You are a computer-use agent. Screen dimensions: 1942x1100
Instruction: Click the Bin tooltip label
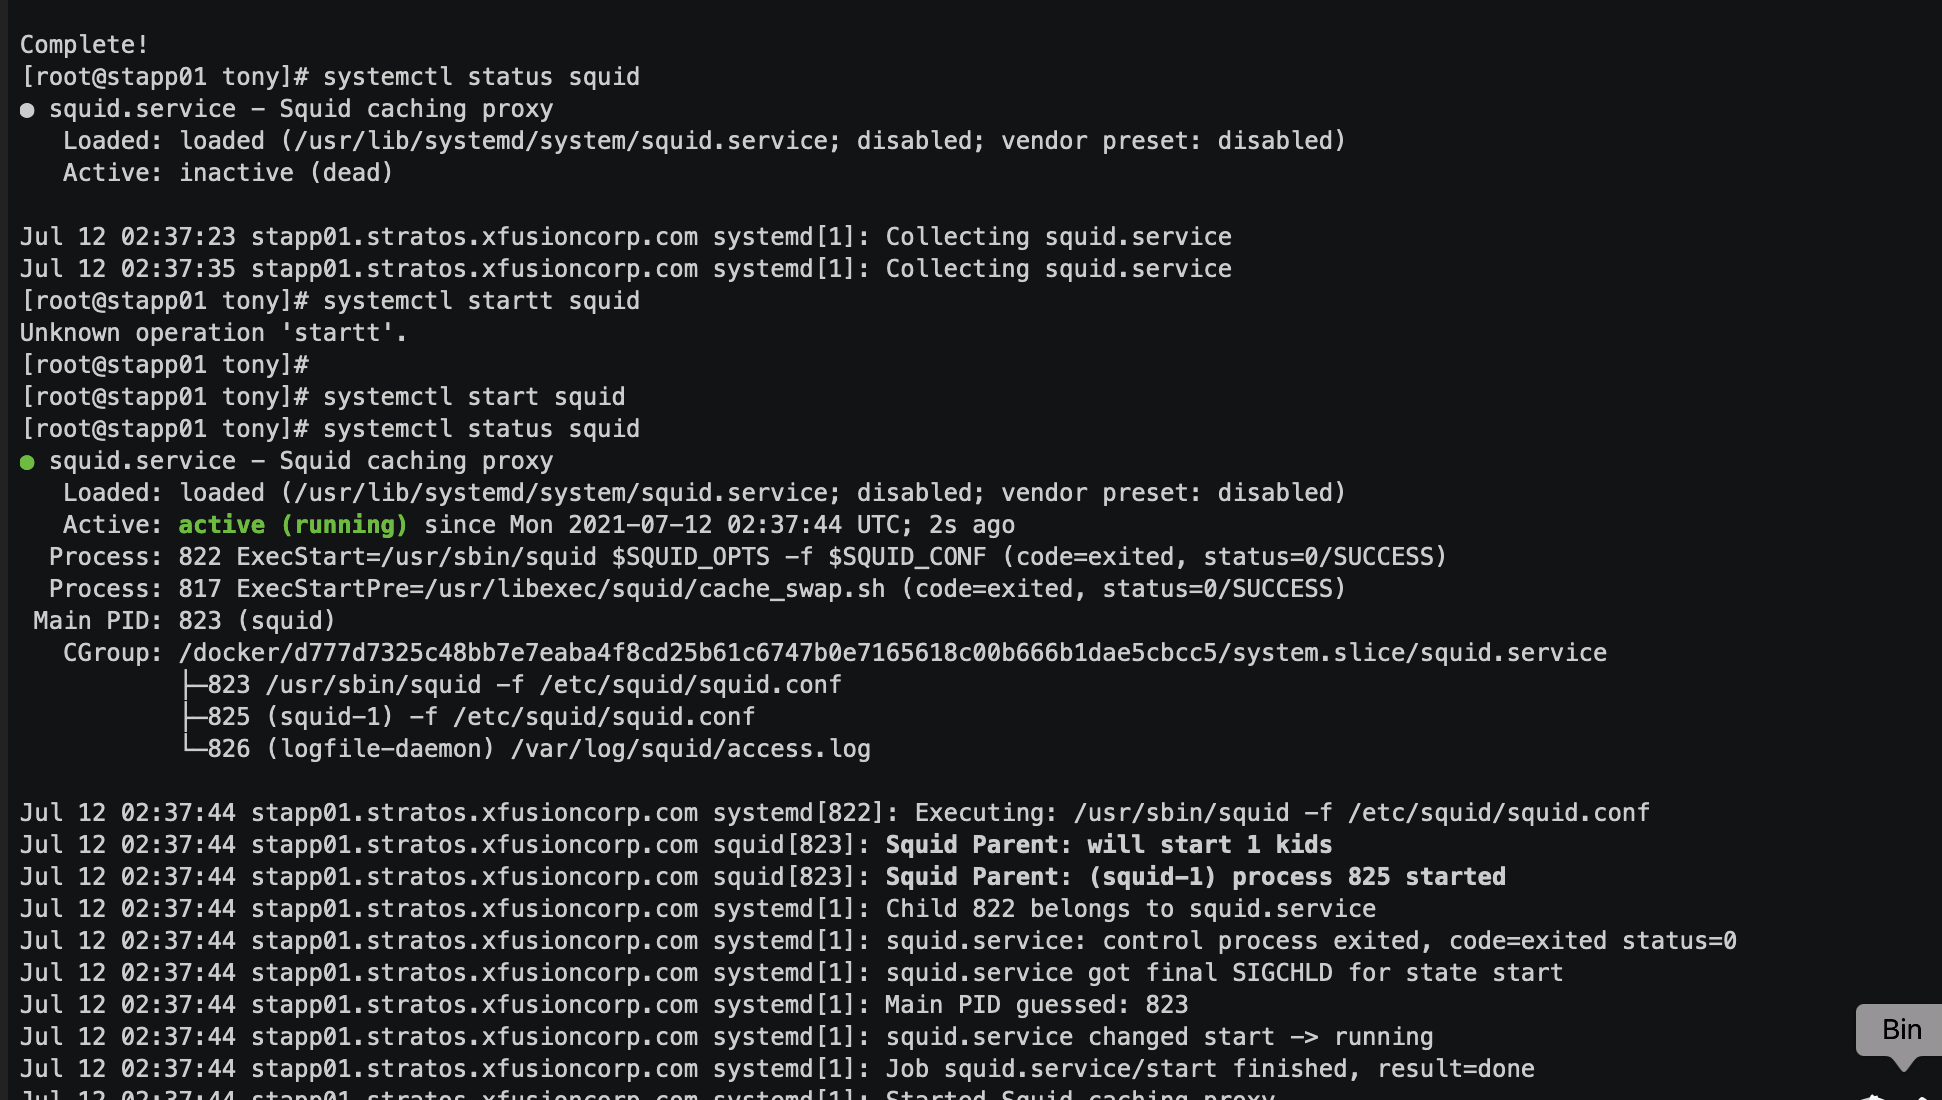coord(1901,1029)
